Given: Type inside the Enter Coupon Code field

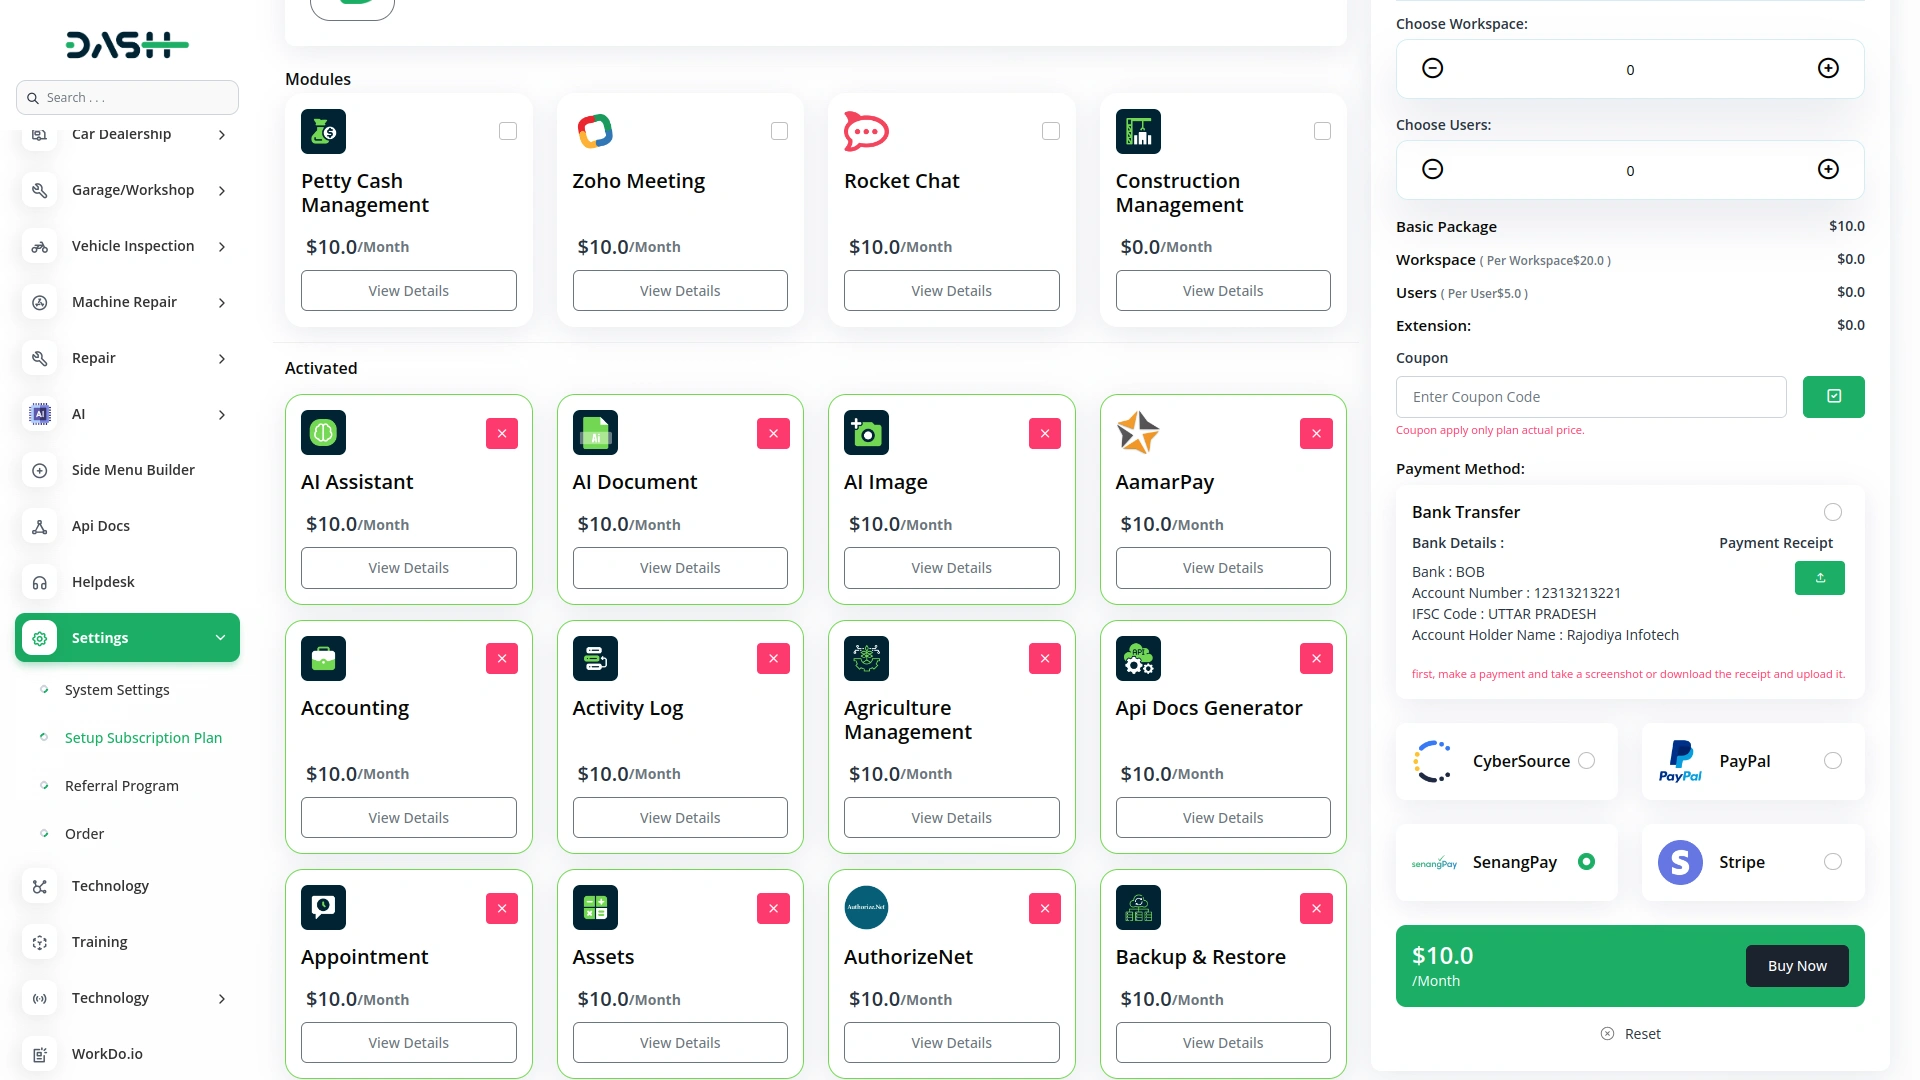Looking at the screenshot, I should [1591, 396].
